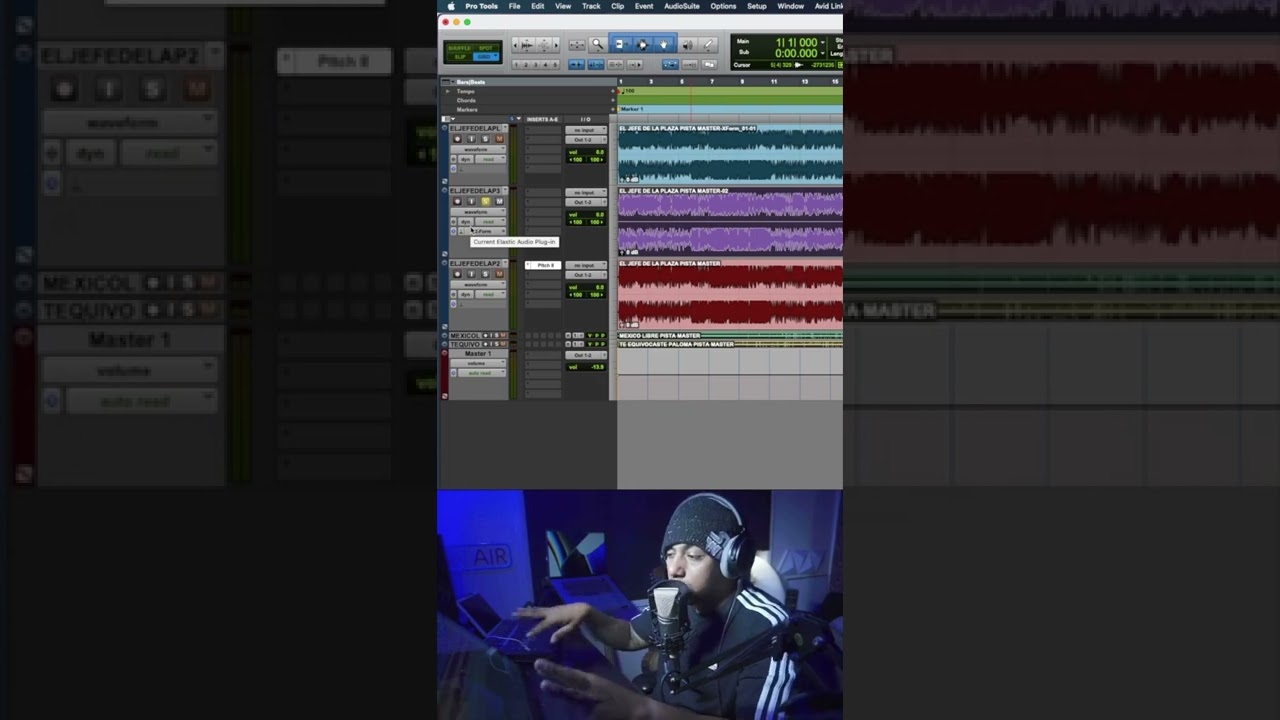Solo the ELJEFEDELAPL track
This screenshot has height=720, width=1280.
[485, 139]
